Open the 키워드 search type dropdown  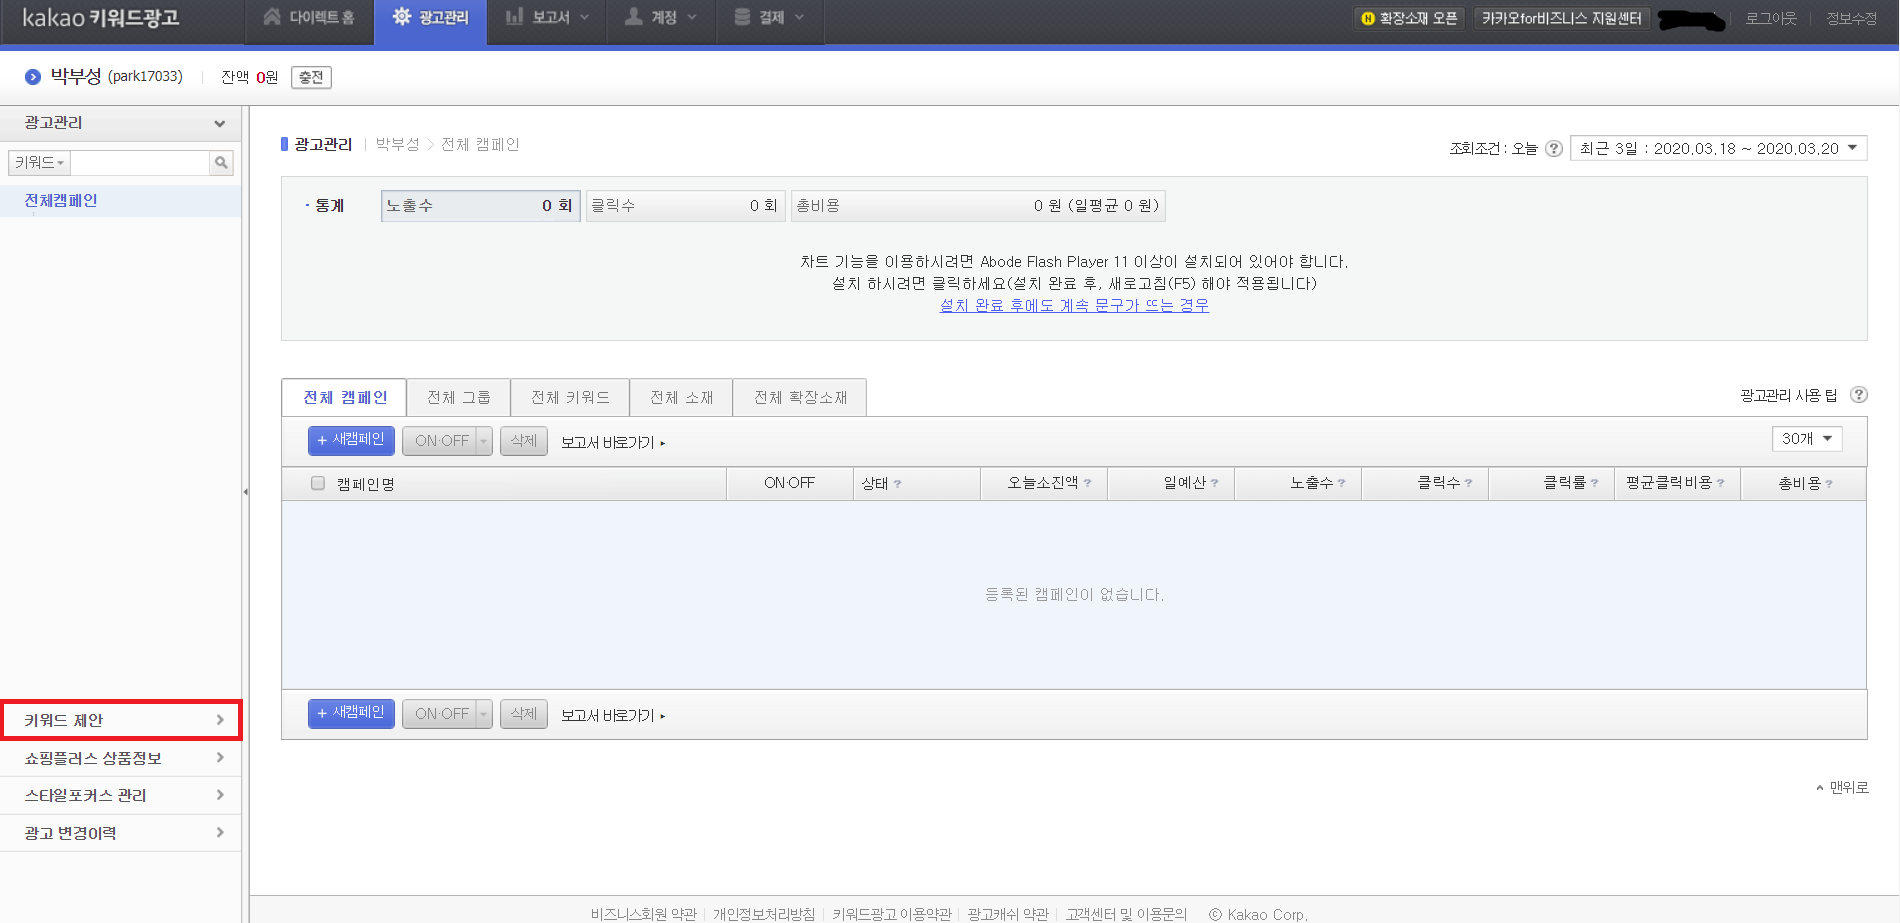coord(39,162)
